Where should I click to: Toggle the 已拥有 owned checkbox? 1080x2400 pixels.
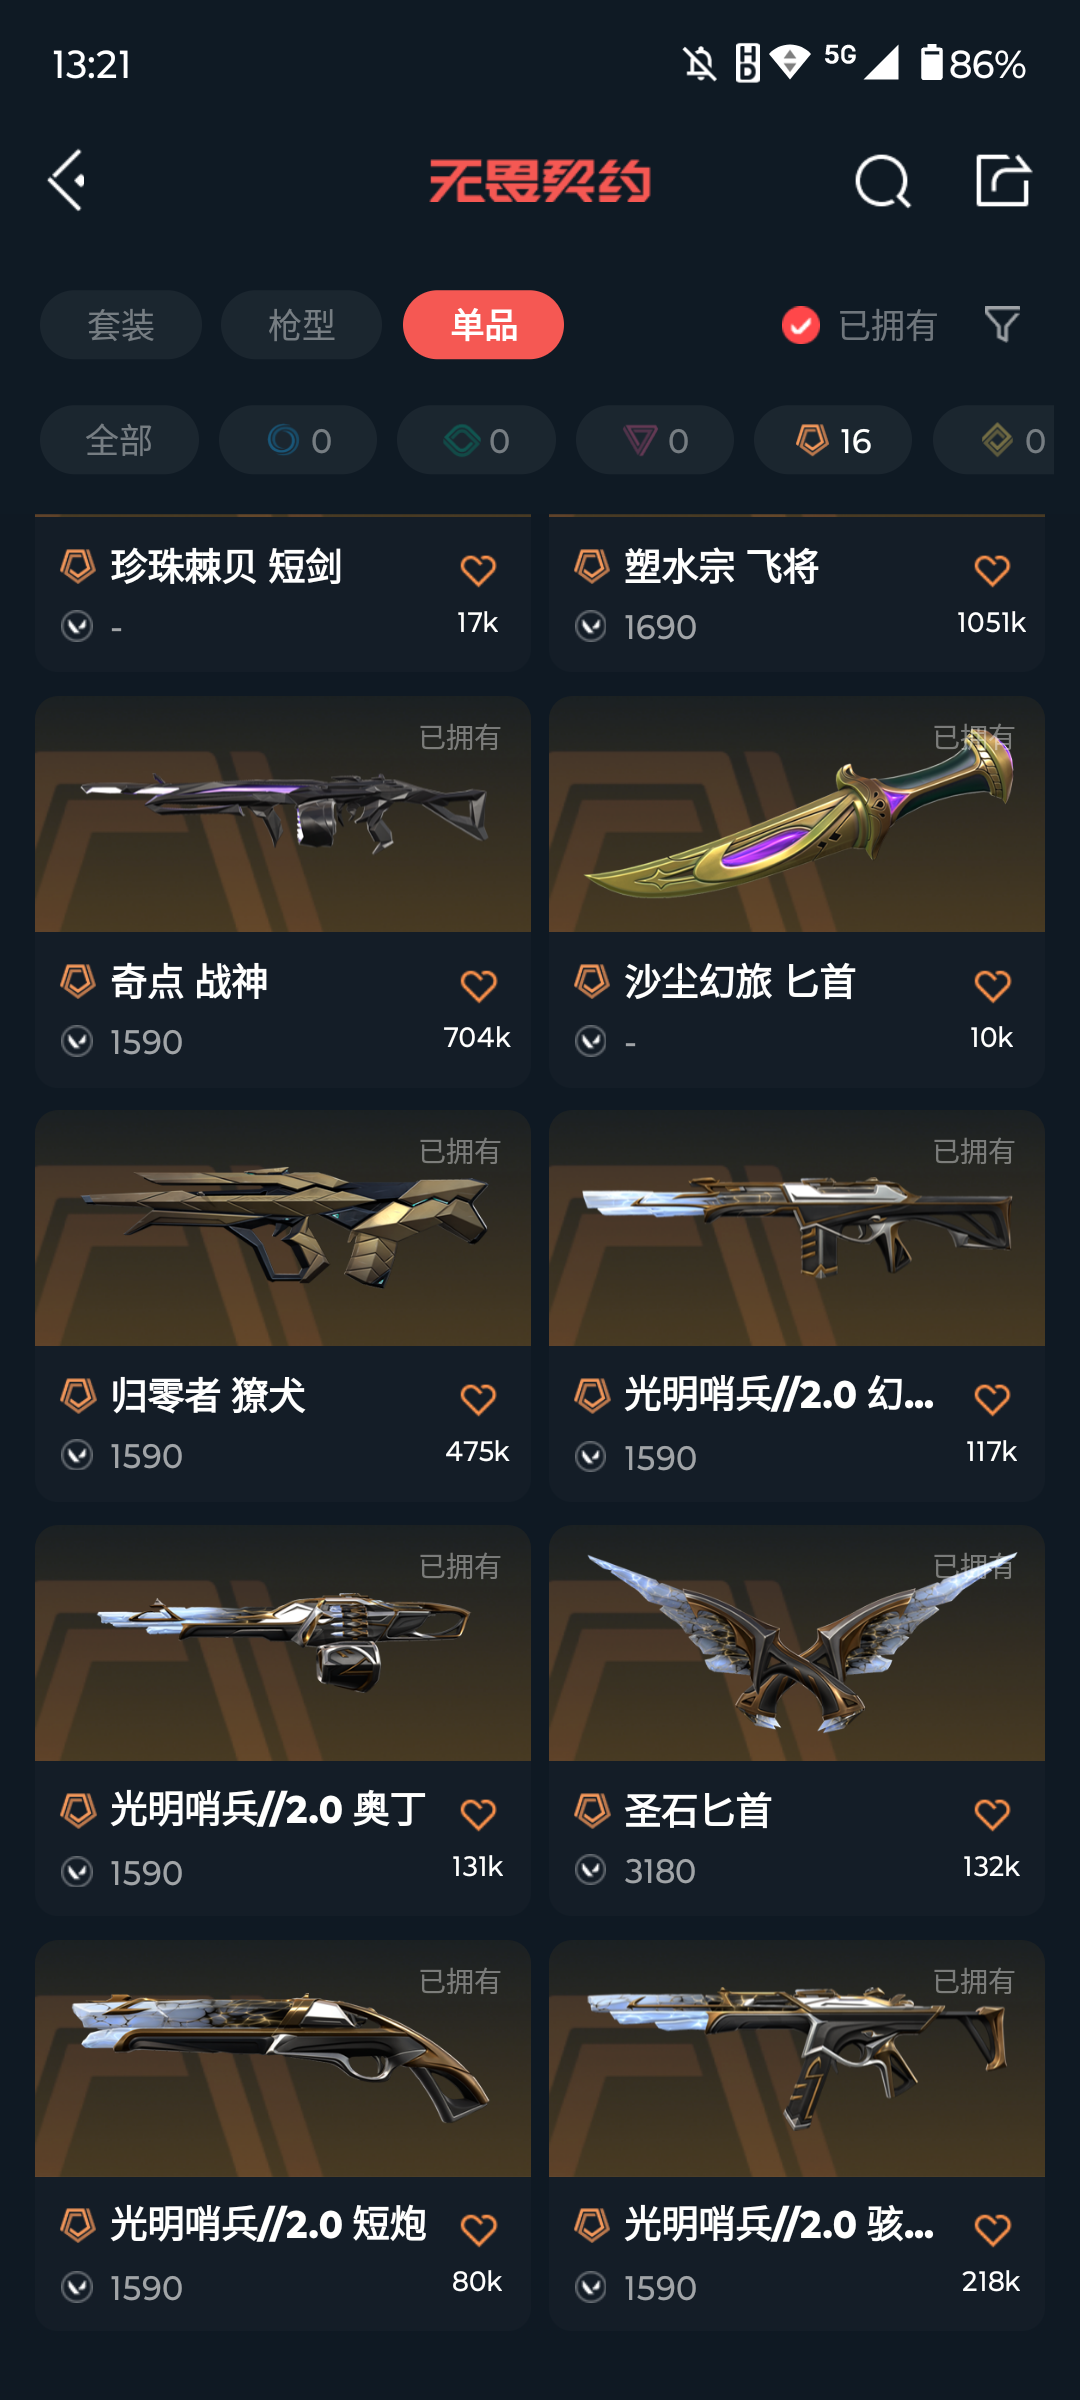tap(800, 325)
